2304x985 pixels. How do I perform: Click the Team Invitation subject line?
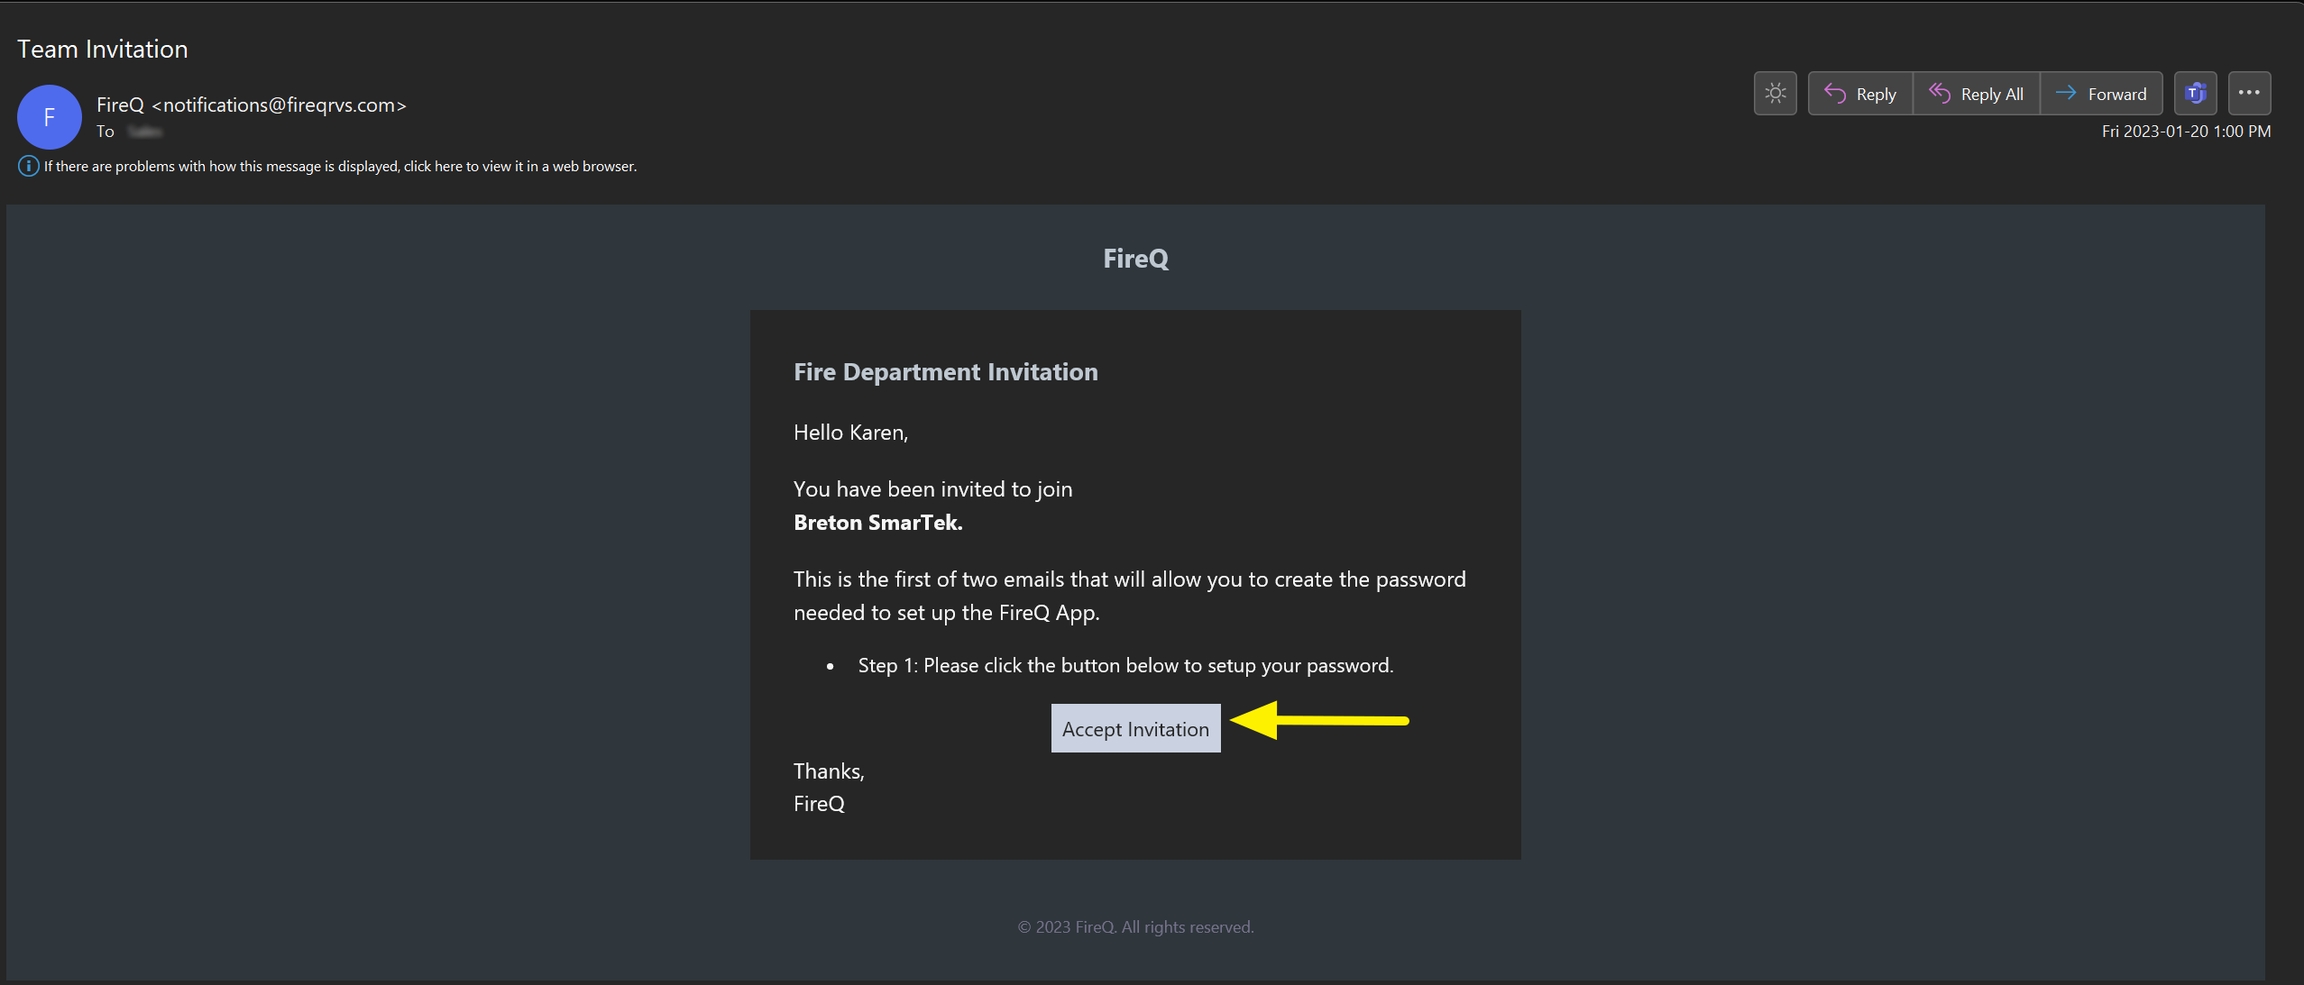(103, 49)
